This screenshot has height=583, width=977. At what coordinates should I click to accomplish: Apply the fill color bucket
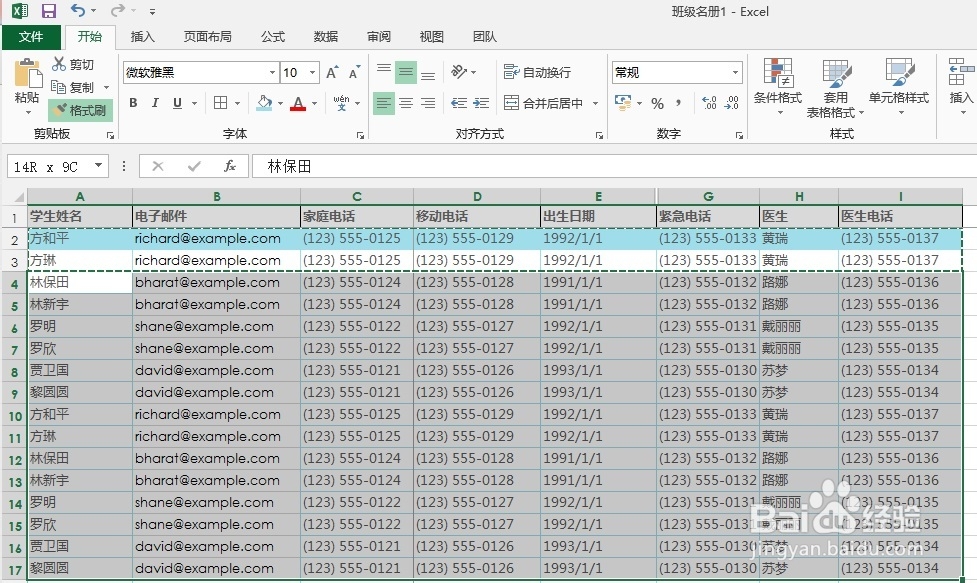tap(264, 103)
